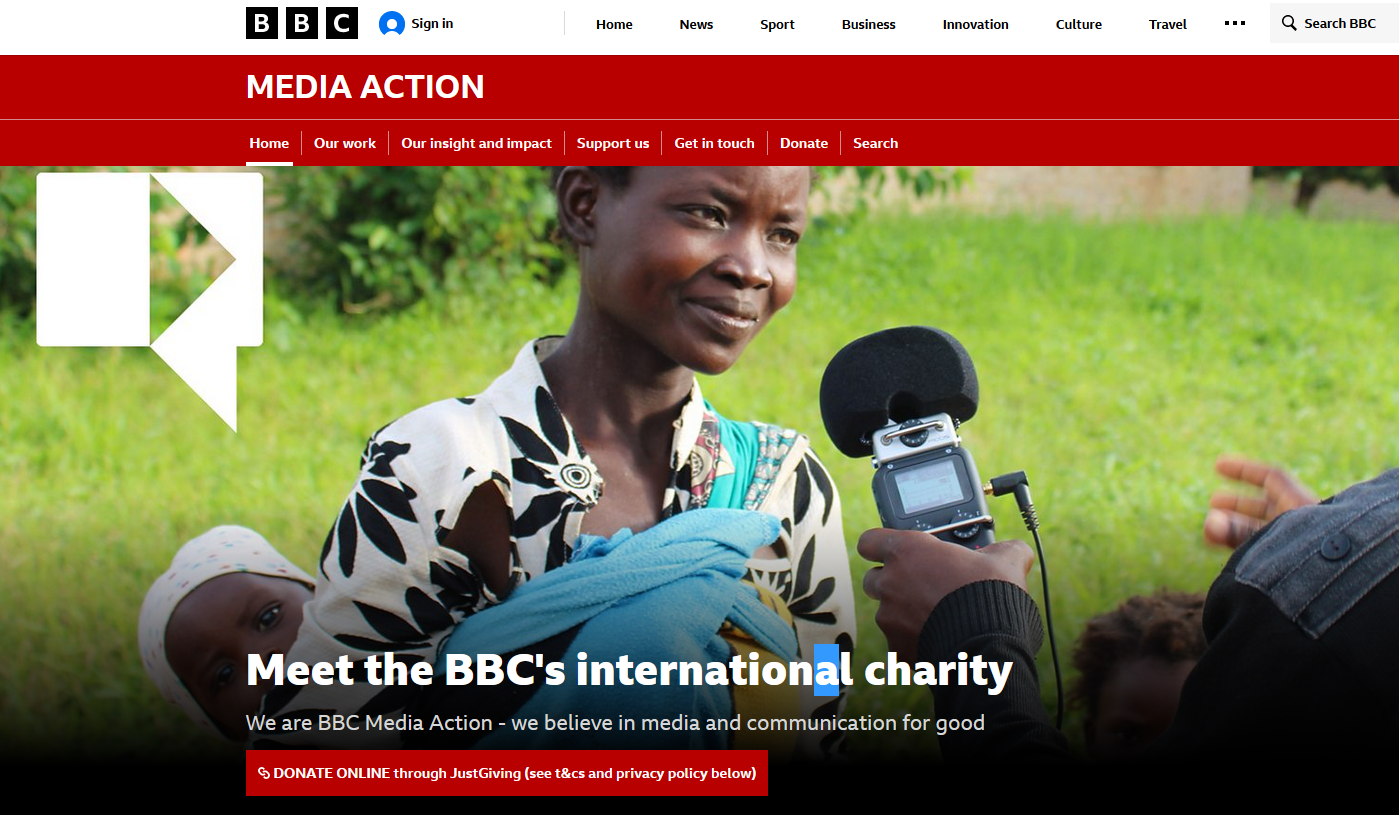The image size is (1399, 815).
Task: Open the three-dots more menu
Action: pyautogui.click(x=1235, y=24)
